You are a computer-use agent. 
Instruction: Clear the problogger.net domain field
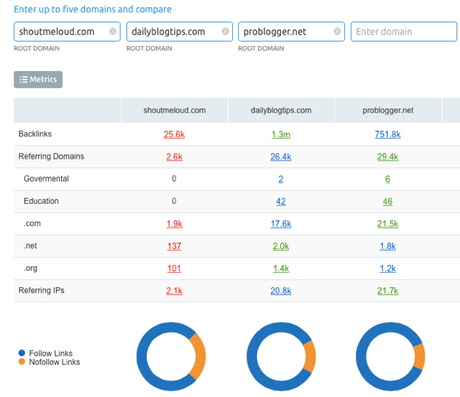337,31
